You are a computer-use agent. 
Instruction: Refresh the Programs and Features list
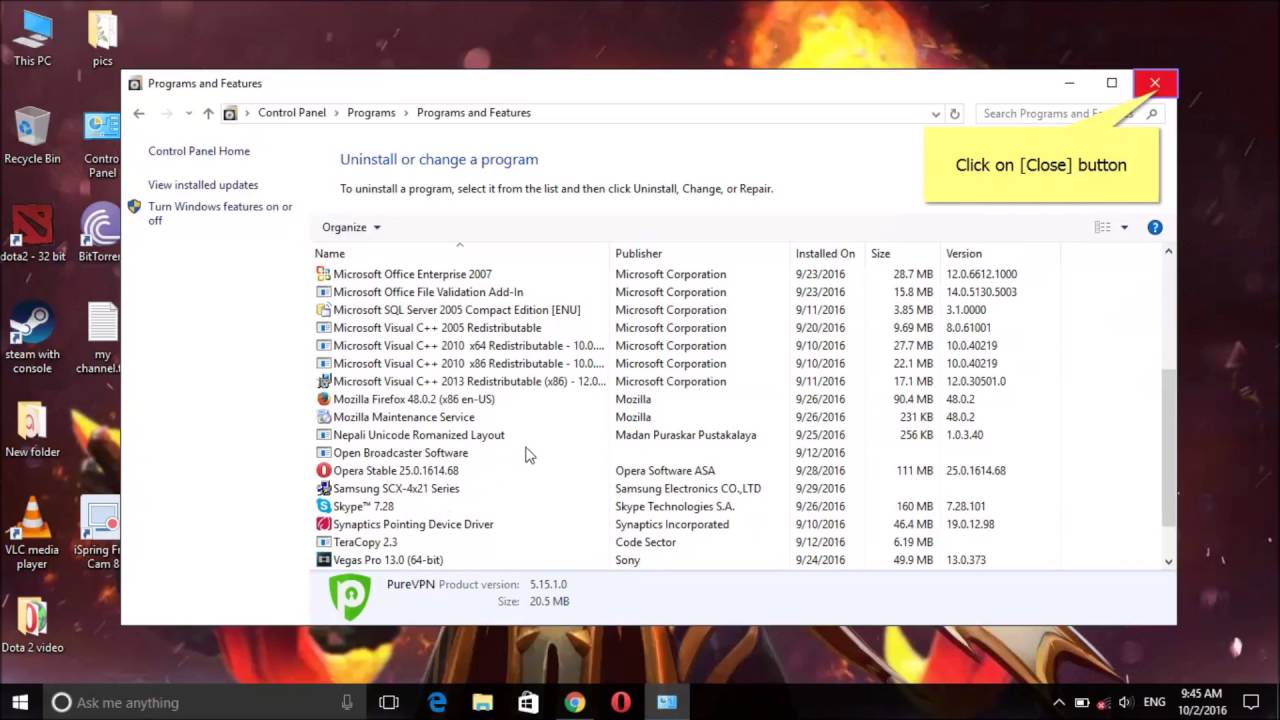point(954,113)
